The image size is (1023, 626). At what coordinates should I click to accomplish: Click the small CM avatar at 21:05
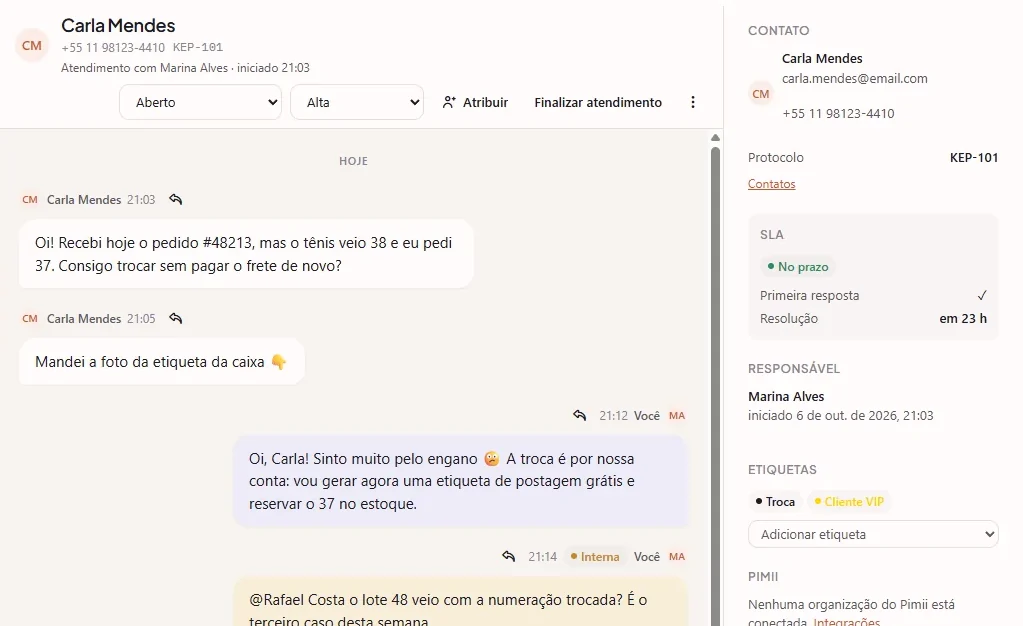pos(30,319)
